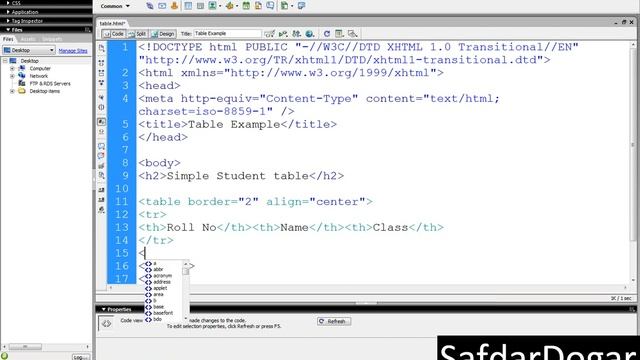Click the Collapse Full Tag icon
Screen dimensions: 640x360
point(102,63)
